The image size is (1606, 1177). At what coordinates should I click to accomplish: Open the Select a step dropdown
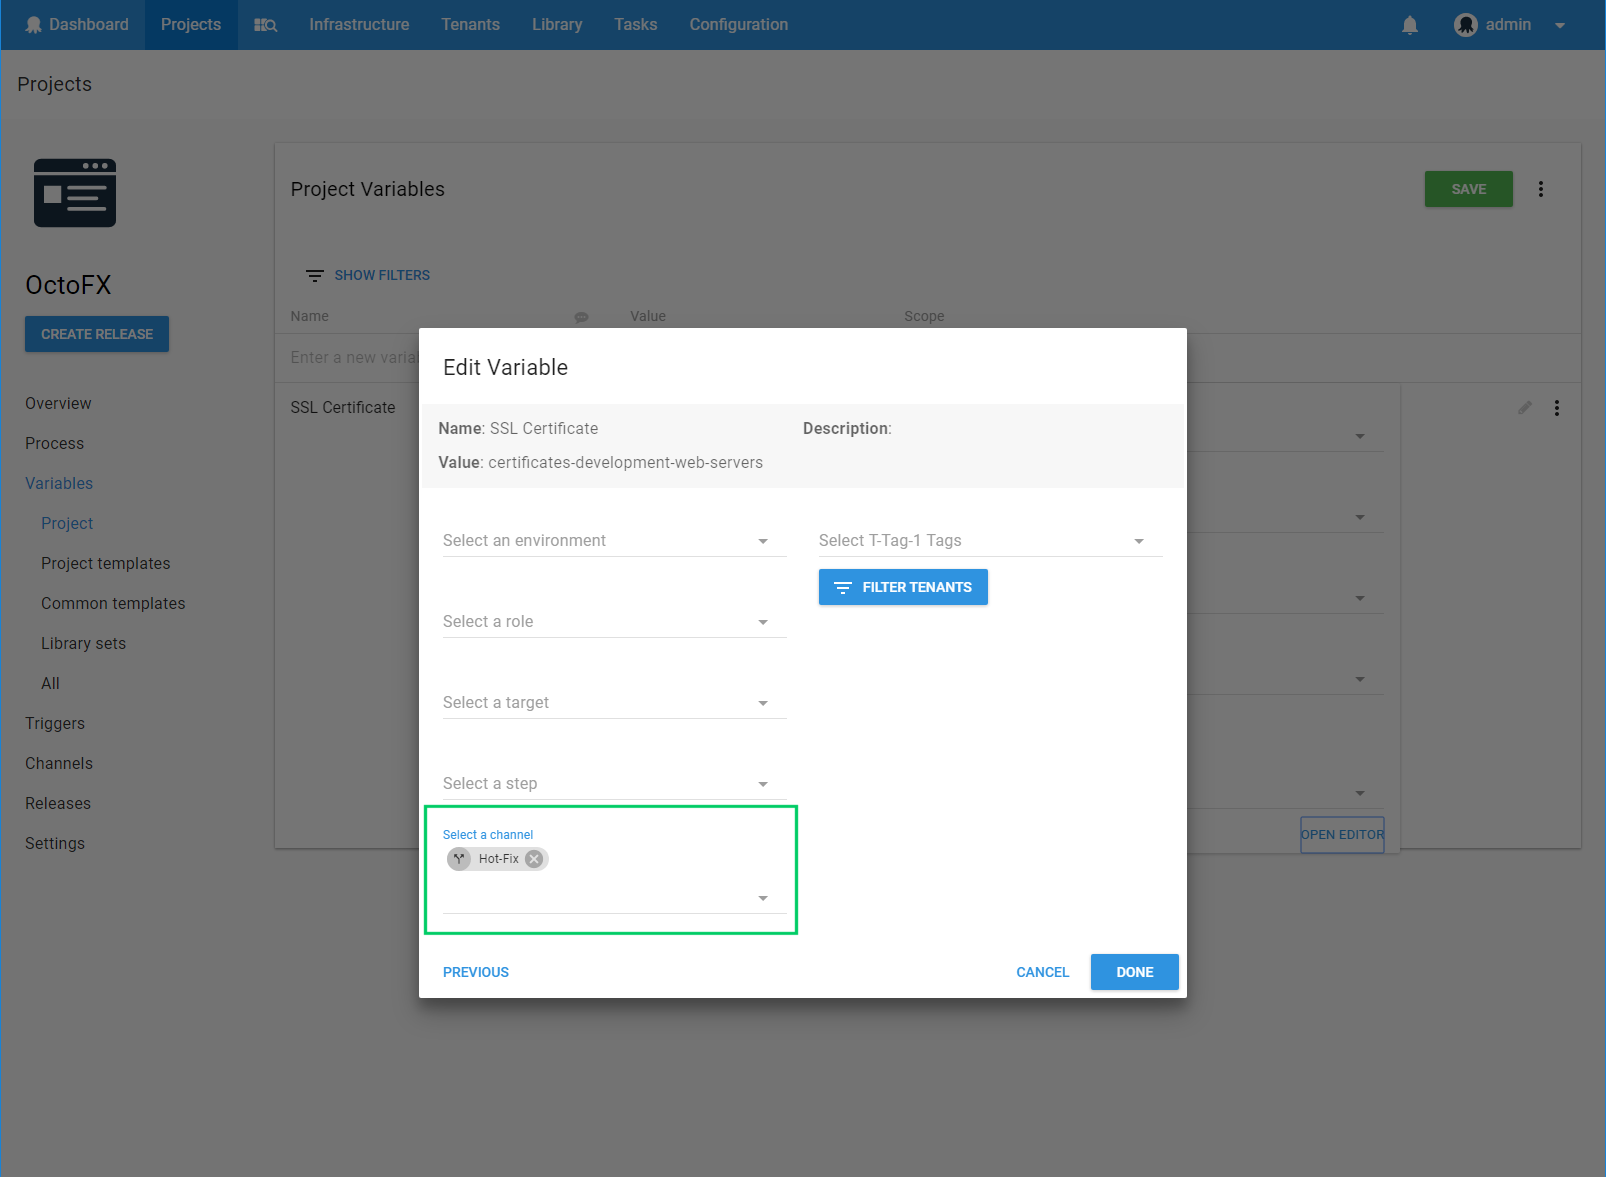click(613, 784)
